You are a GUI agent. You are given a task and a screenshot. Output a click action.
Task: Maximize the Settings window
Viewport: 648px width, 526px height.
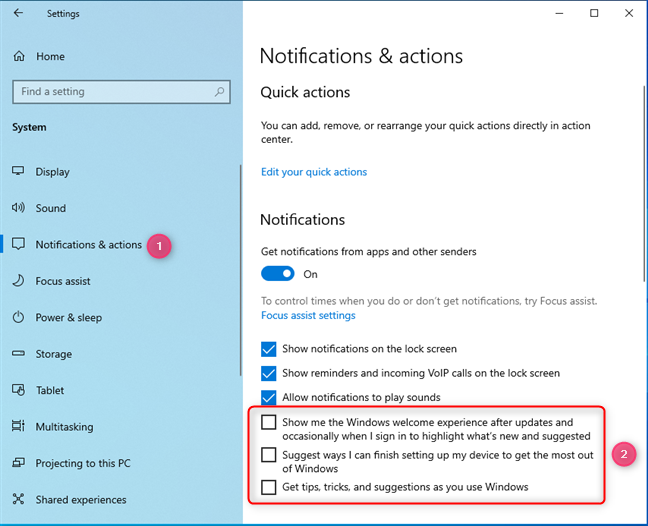tap(594, 13)
